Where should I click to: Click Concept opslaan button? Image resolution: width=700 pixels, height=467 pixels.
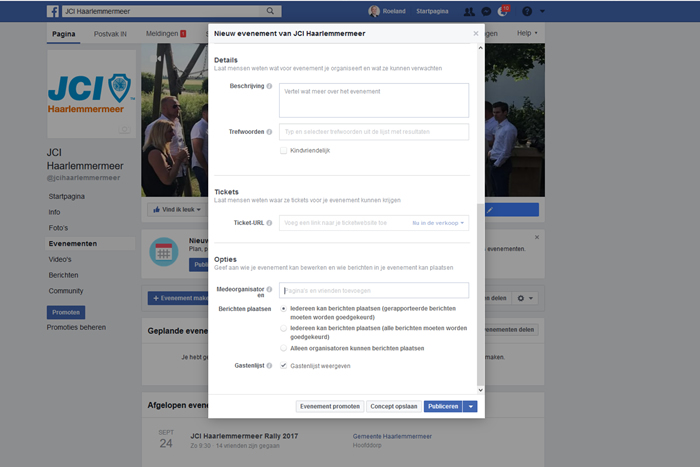(x=394, y=406)
